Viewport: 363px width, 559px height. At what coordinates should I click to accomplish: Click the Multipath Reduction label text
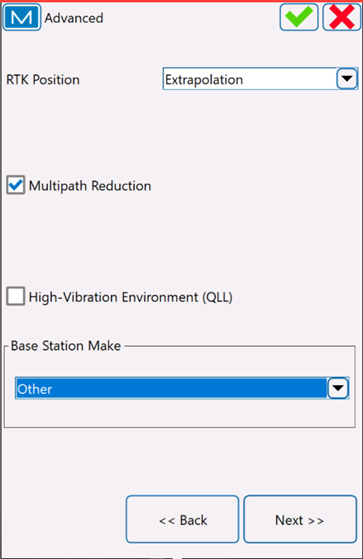(x=90, y=186)
